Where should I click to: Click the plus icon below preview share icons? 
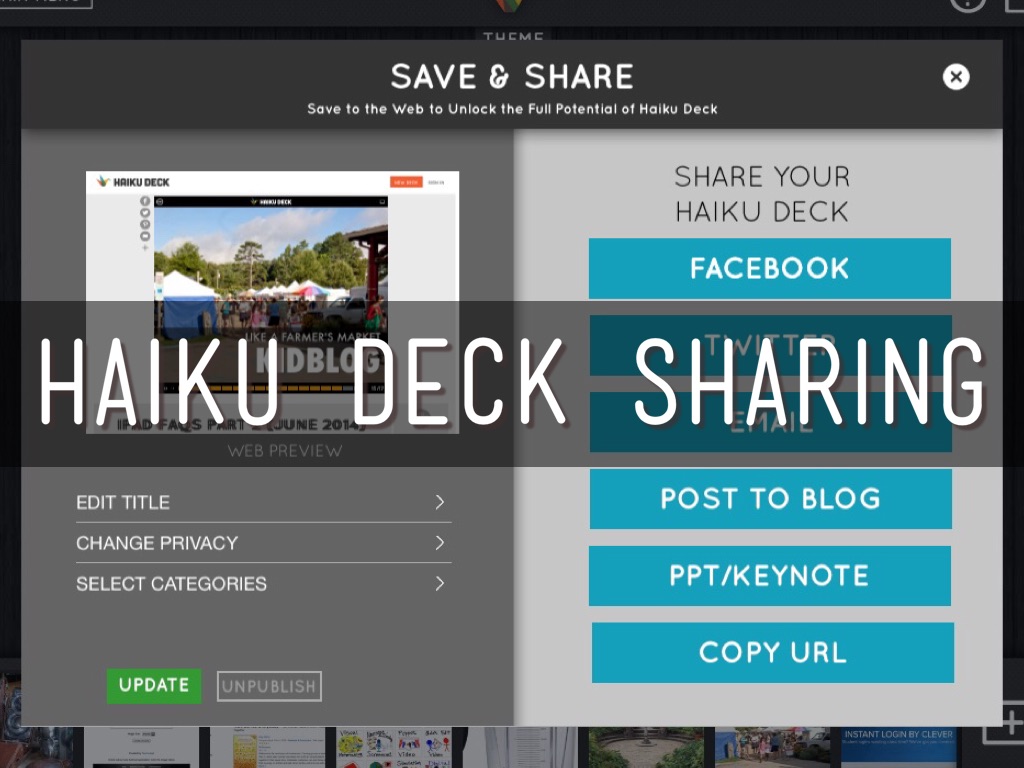(x=145, y=248)
